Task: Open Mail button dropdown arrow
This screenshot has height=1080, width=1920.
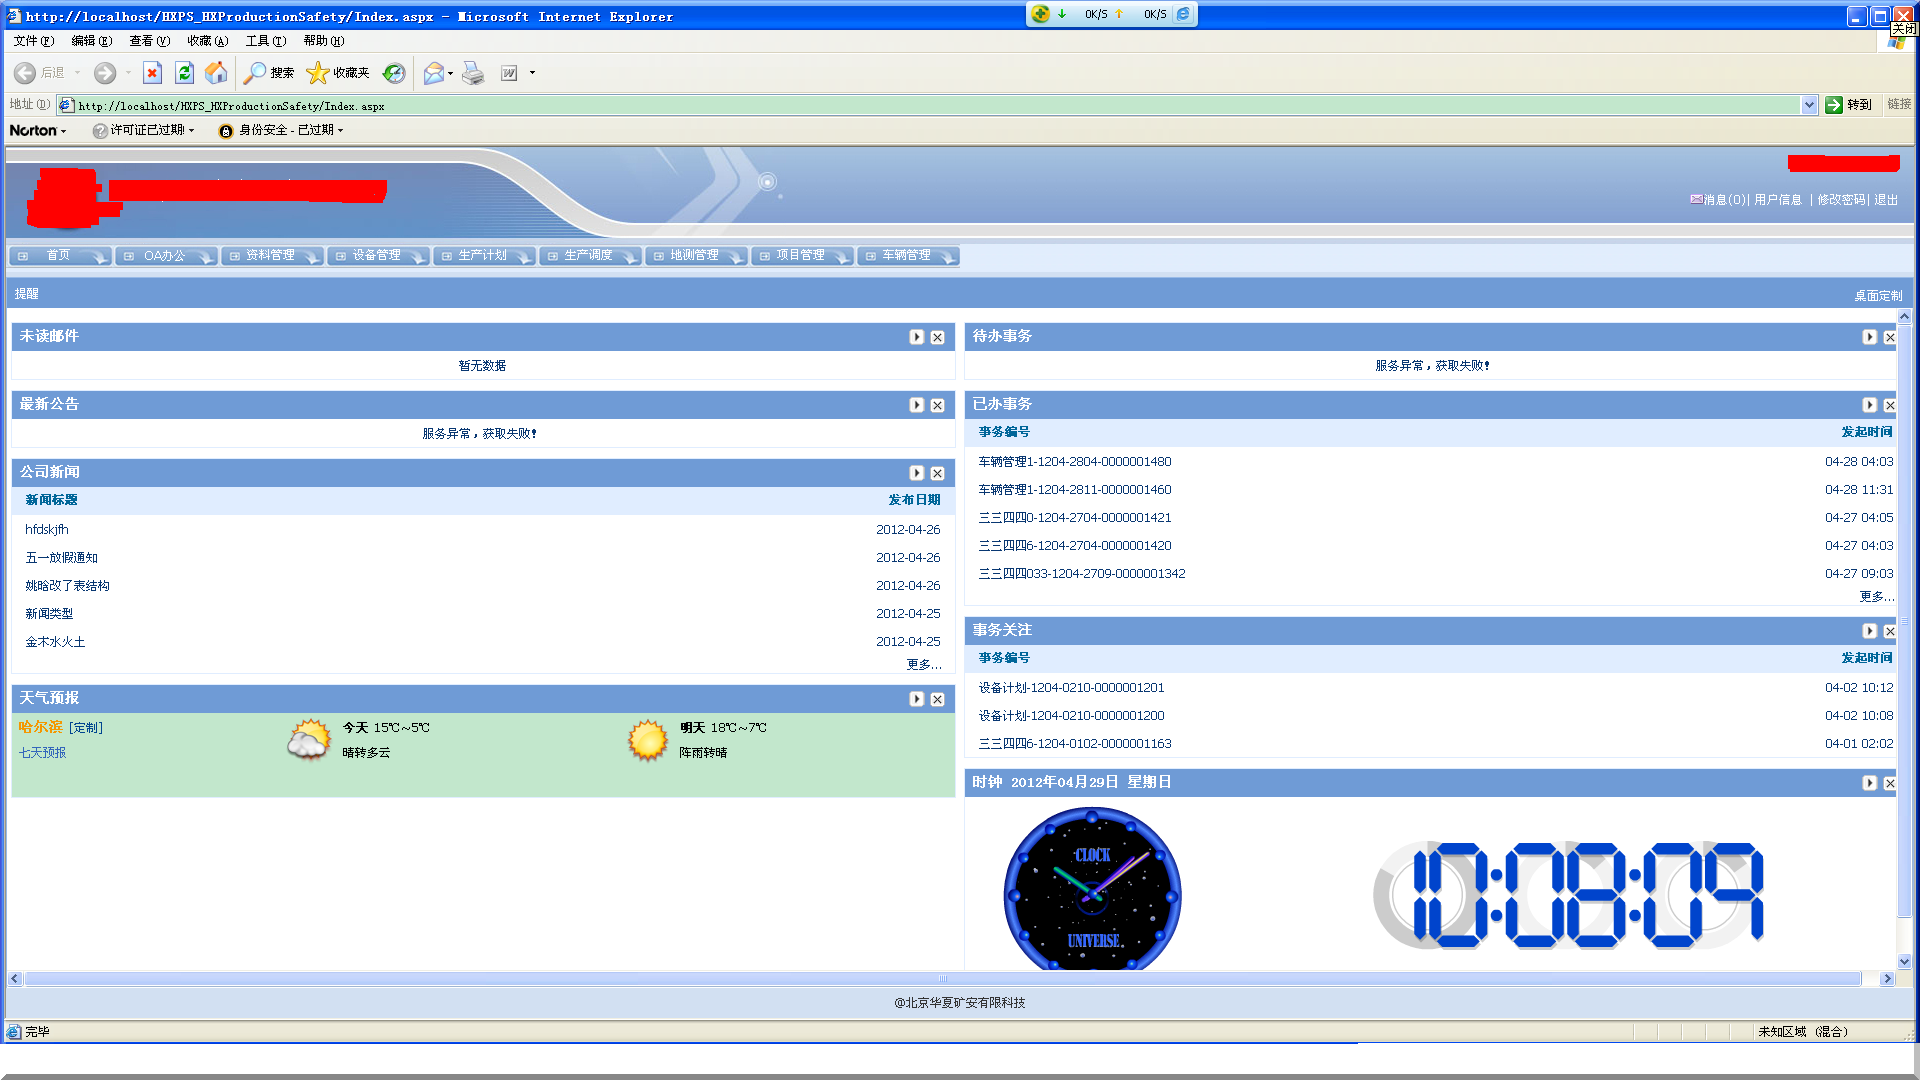Action: point(451,73)
